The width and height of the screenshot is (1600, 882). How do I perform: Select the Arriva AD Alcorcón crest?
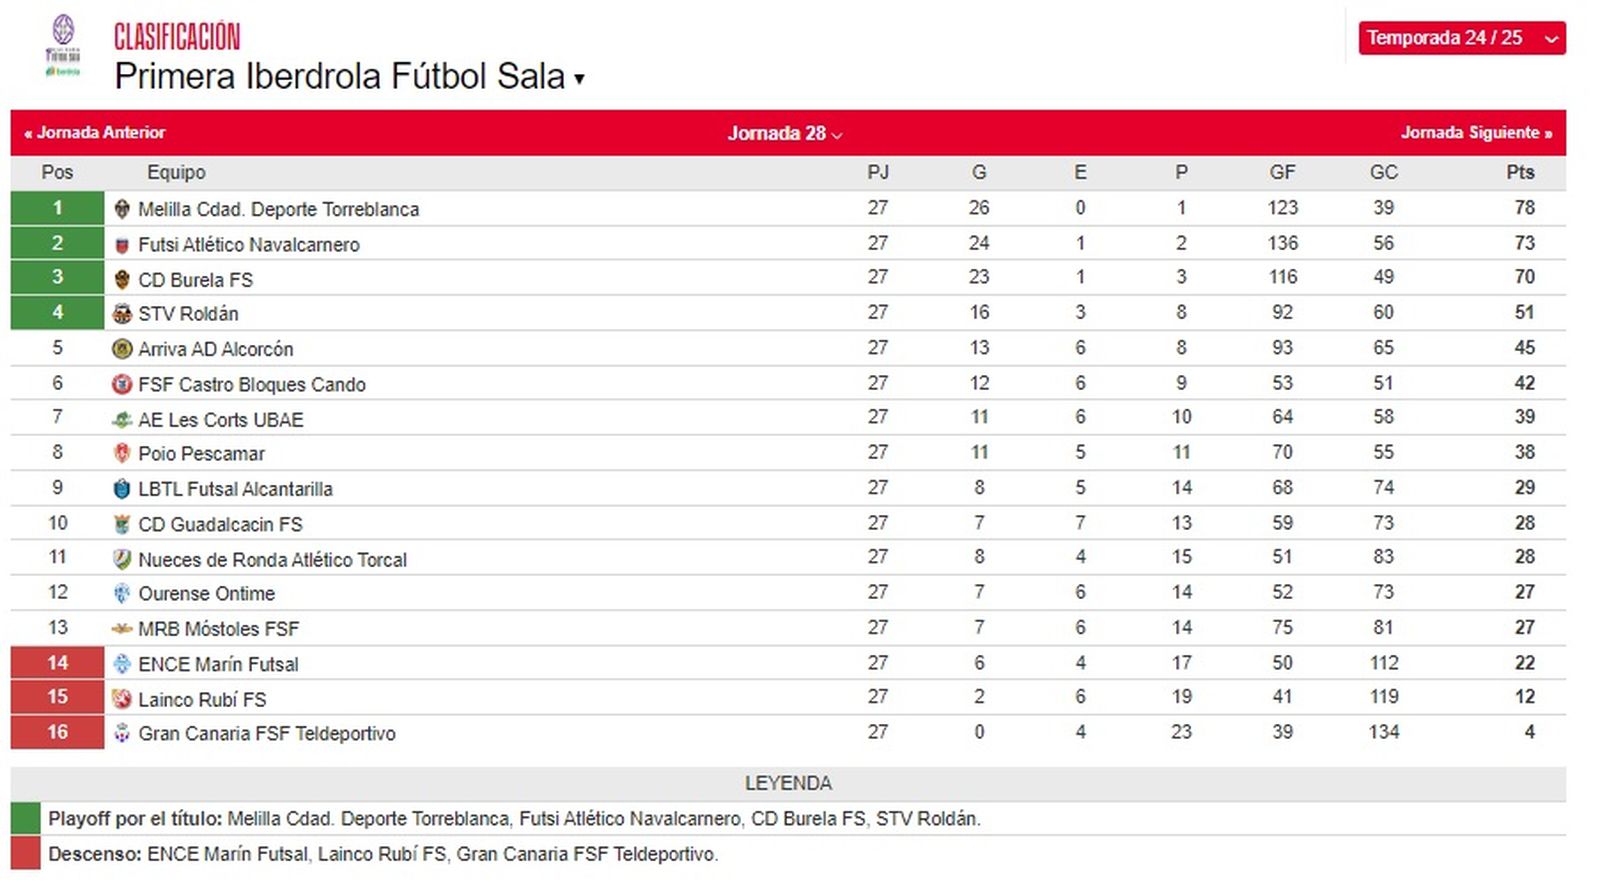[122, 348]
